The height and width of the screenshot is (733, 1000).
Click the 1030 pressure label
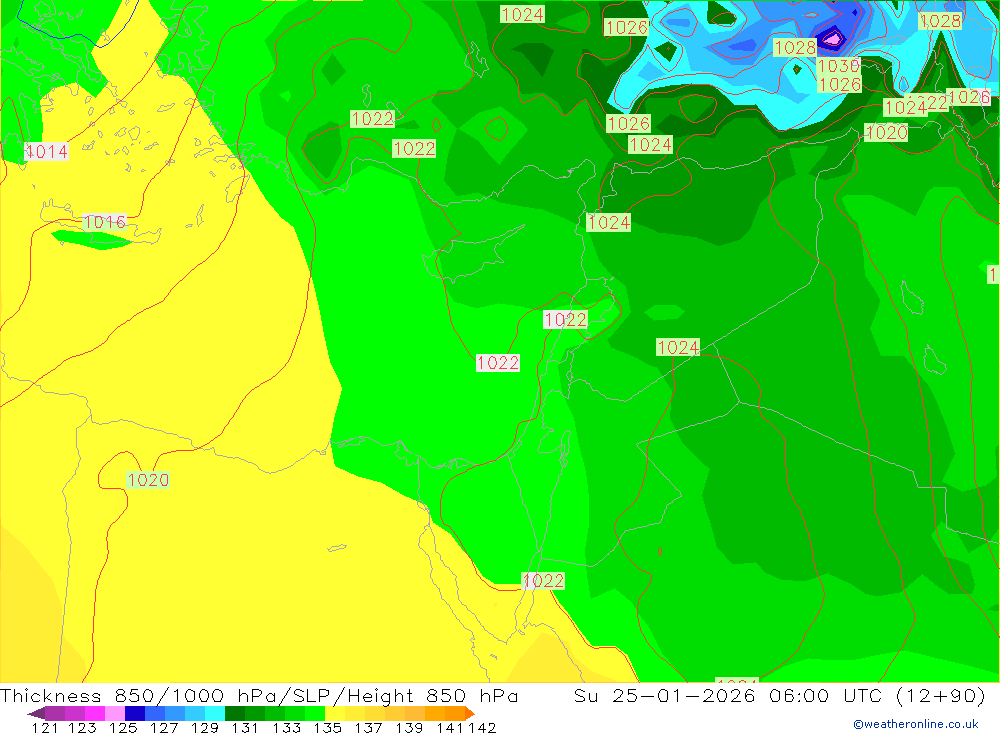pyautogui.click(x=839, y=66)
